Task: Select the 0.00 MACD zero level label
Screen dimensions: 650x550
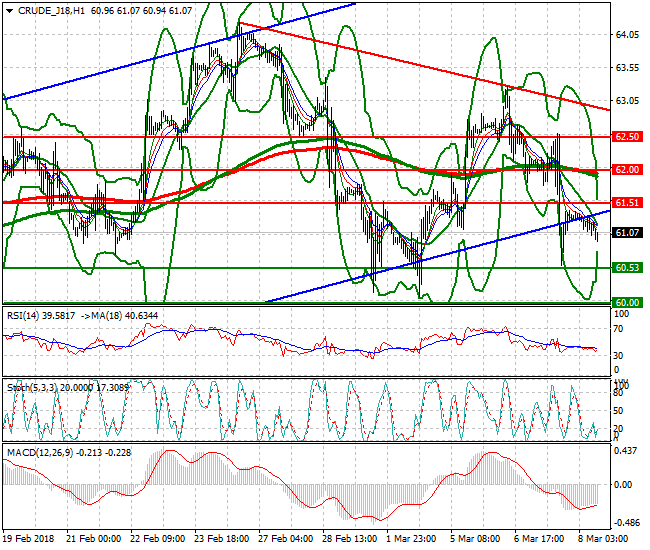Action: (623, 485)
